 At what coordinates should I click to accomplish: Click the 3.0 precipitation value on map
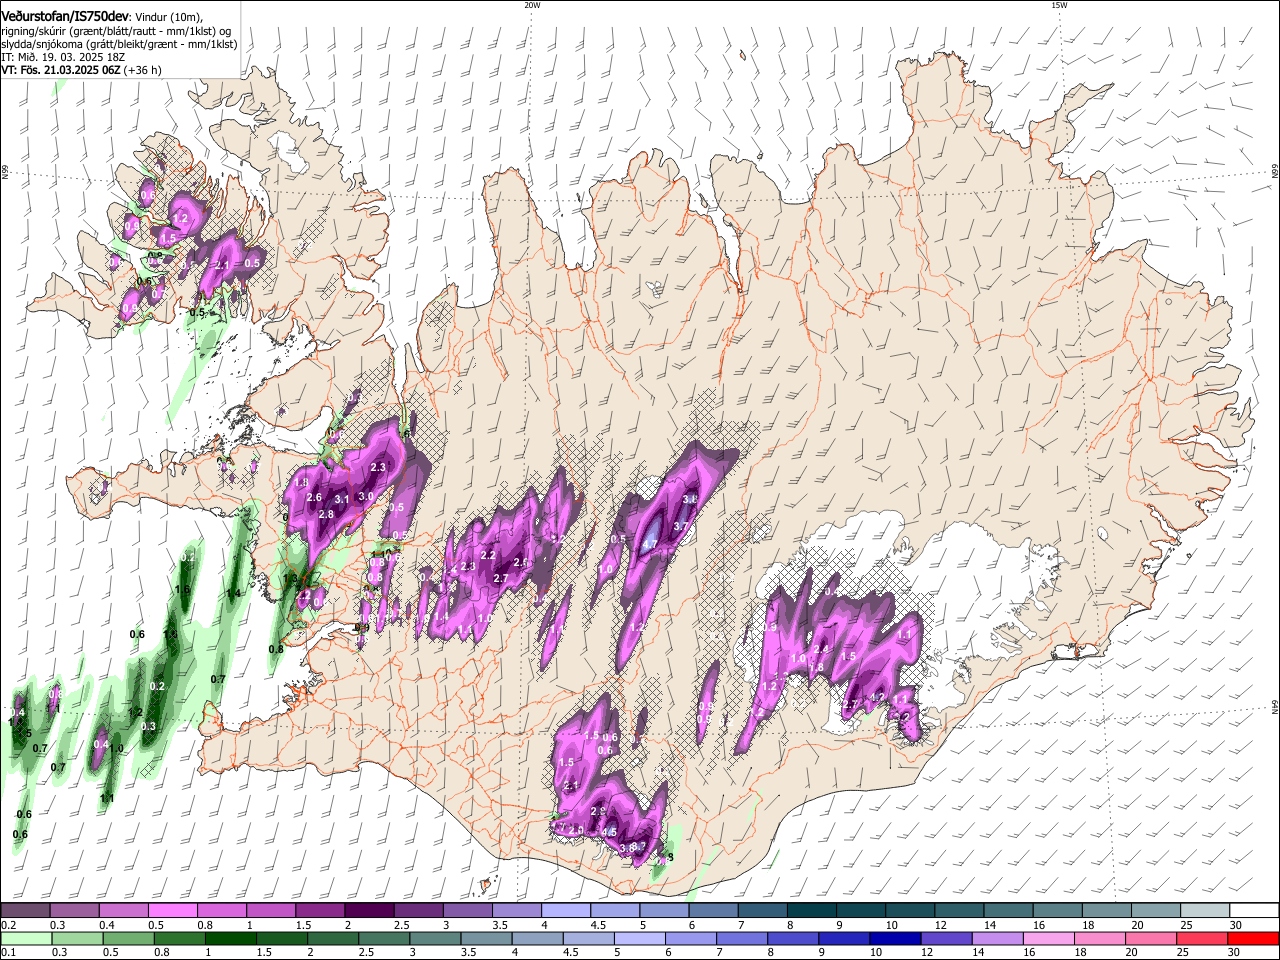[366, 496]
